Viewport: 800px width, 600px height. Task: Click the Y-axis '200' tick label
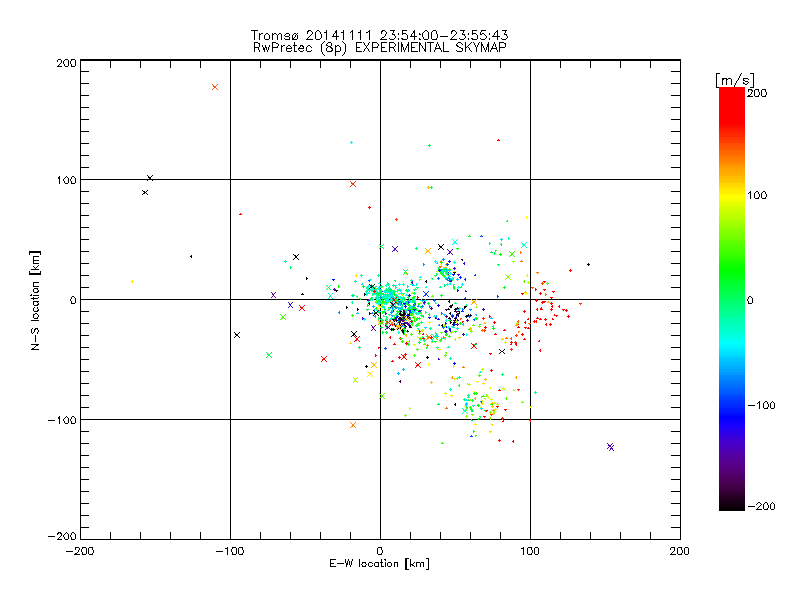66,63
